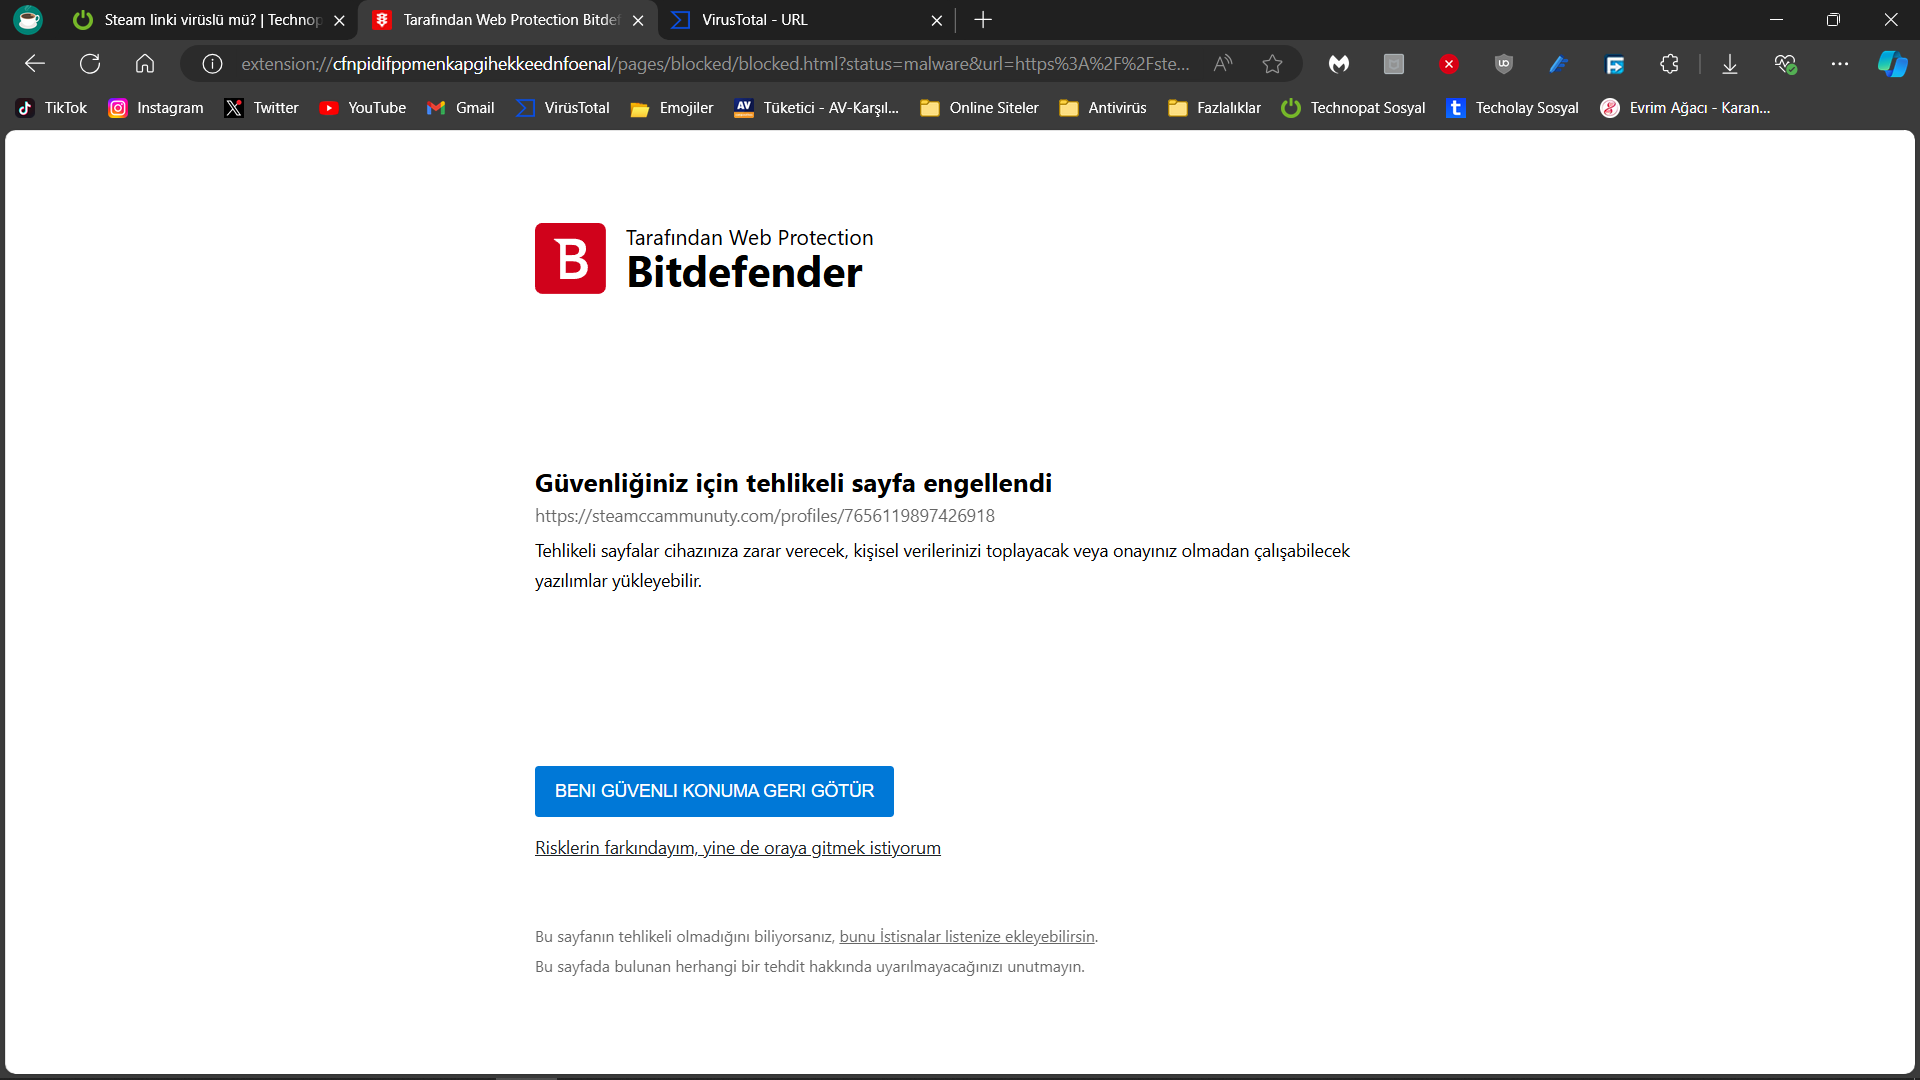The height and width of the screenshot is (1080, 1920).
Task: Expand the Antivirüs bookmark folder
Action: pos(1103,108)
